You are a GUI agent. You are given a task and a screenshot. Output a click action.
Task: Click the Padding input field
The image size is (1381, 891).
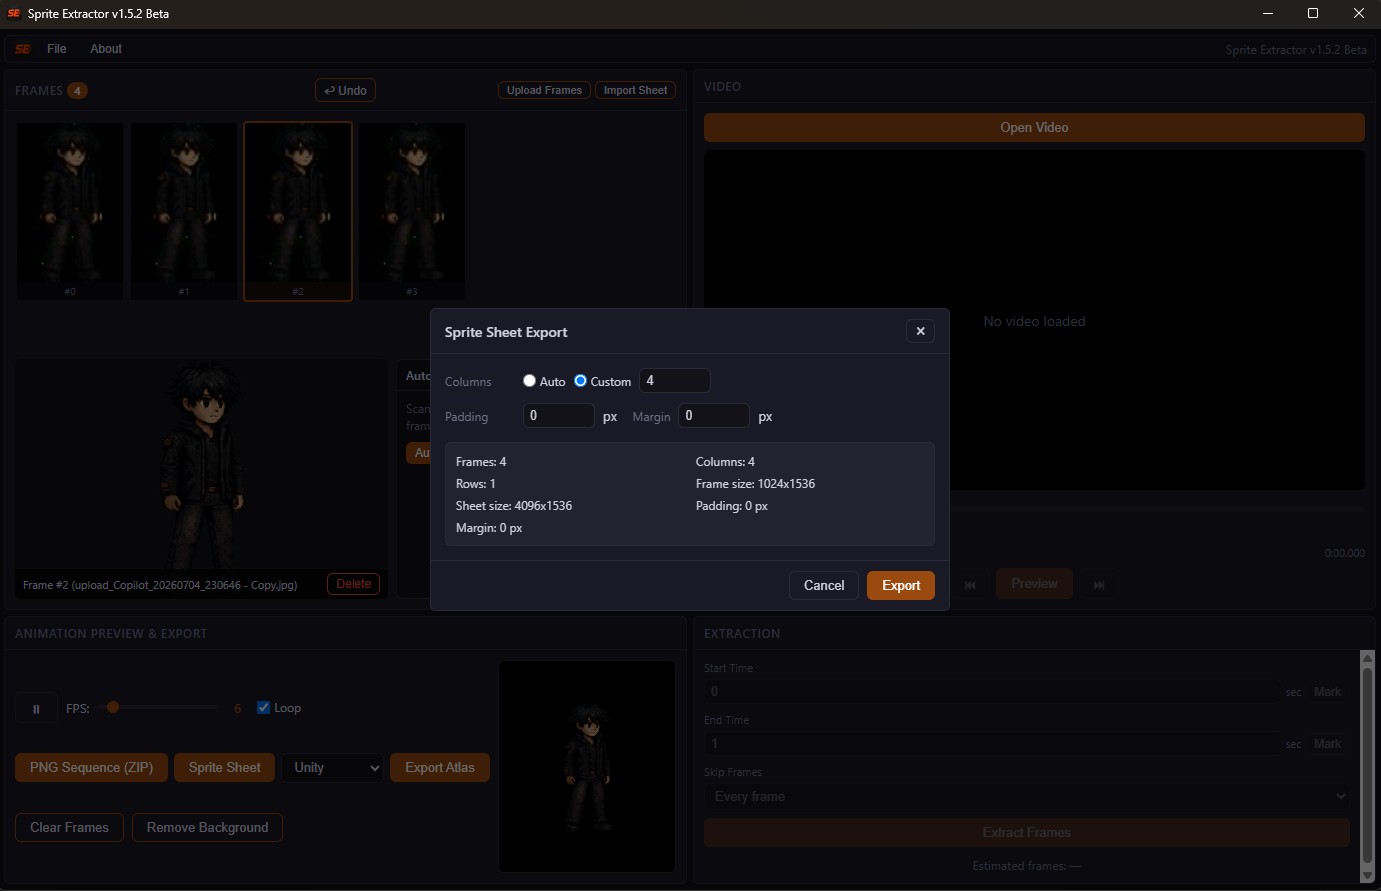point(559,416)
